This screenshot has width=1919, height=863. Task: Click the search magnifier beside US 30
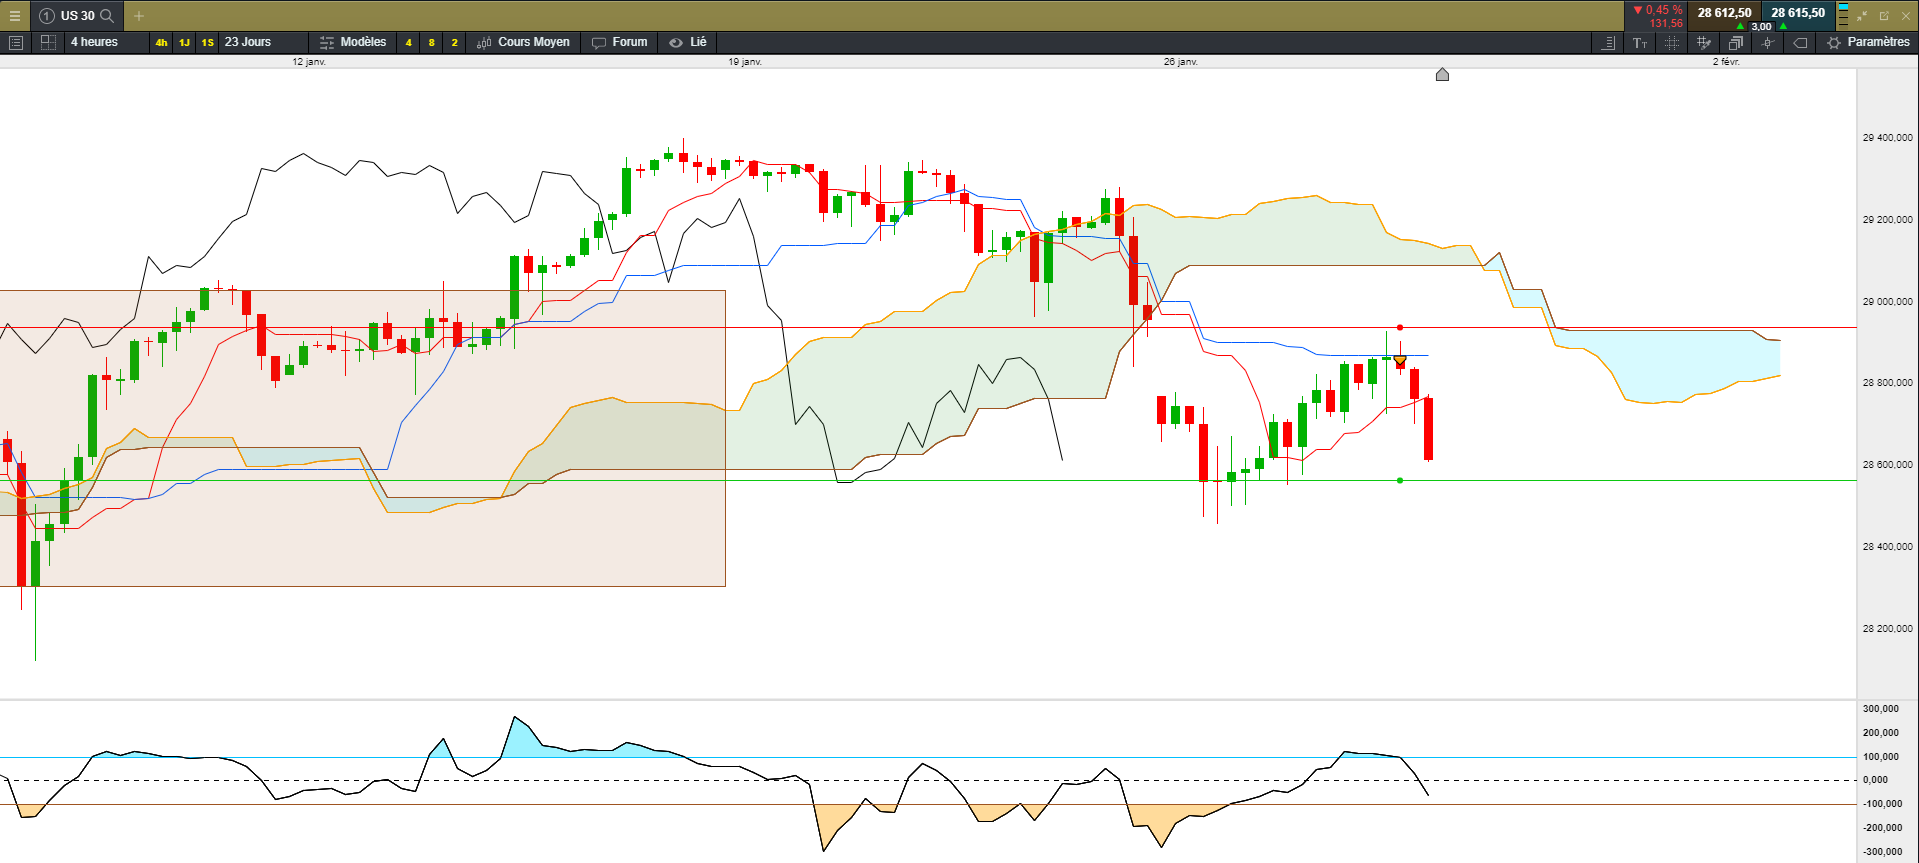(x=107, y=16)
